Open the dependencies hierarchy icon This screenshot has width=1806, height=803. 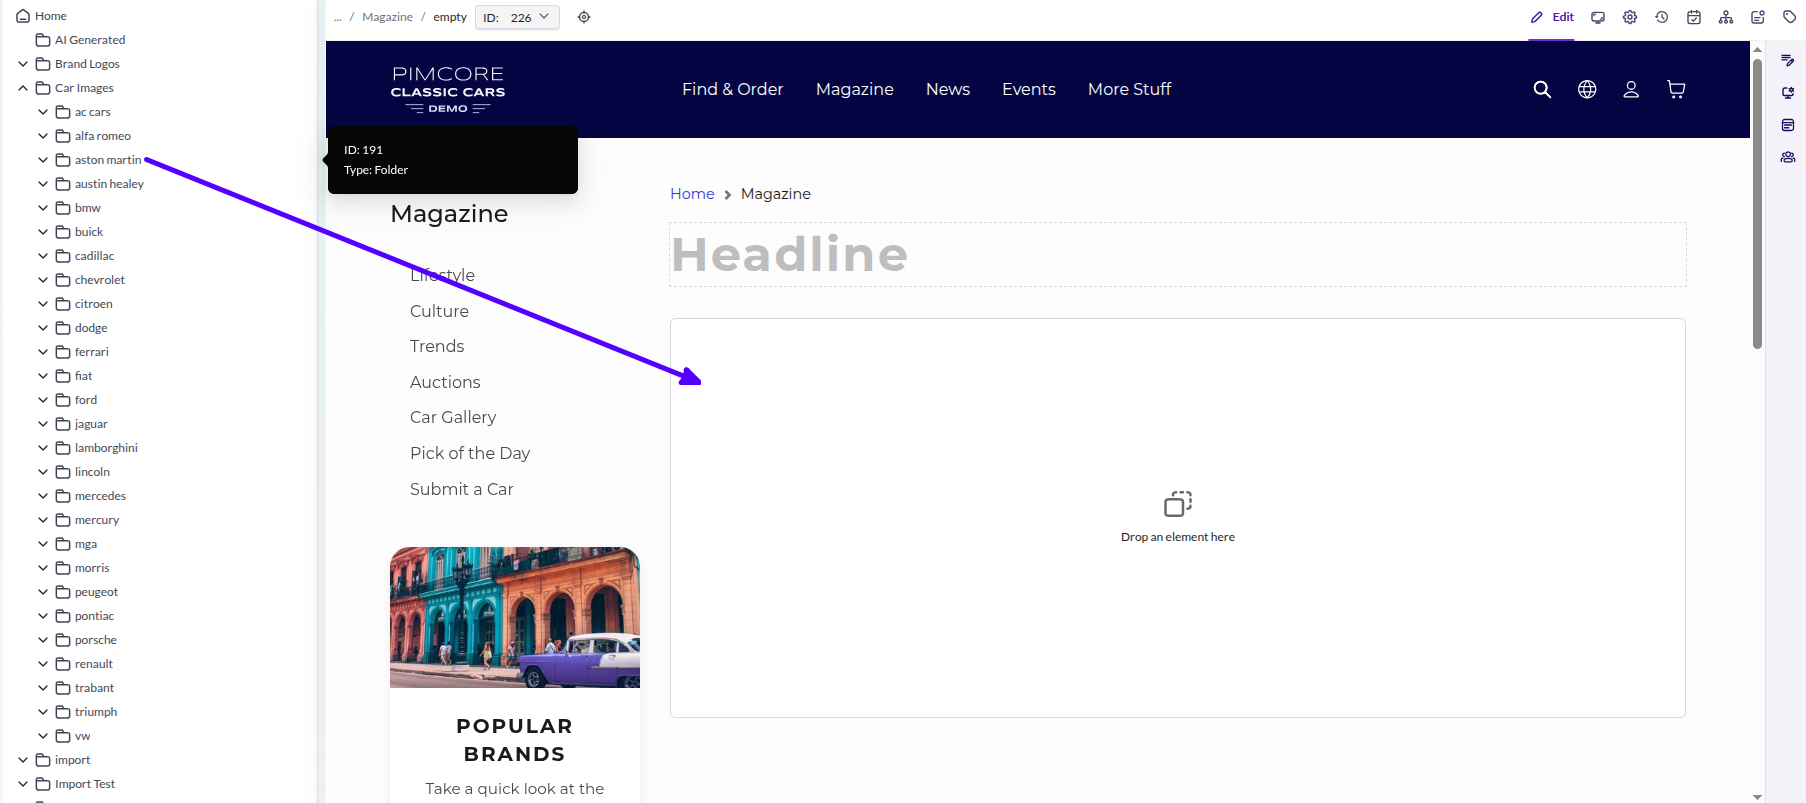1726,17
